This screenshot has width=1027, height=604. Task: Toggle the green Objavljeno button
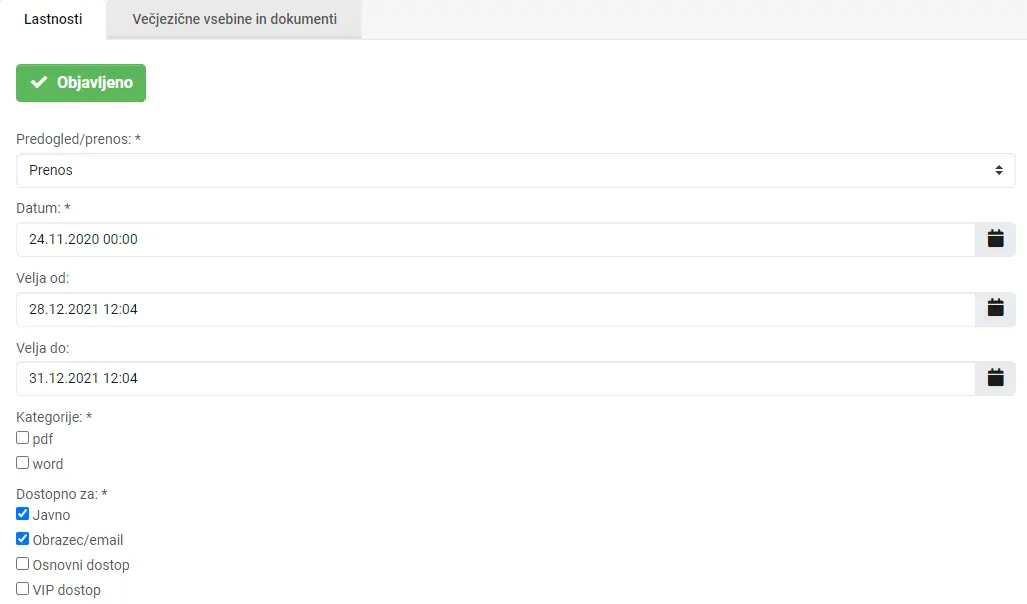[x=81, y=83]
